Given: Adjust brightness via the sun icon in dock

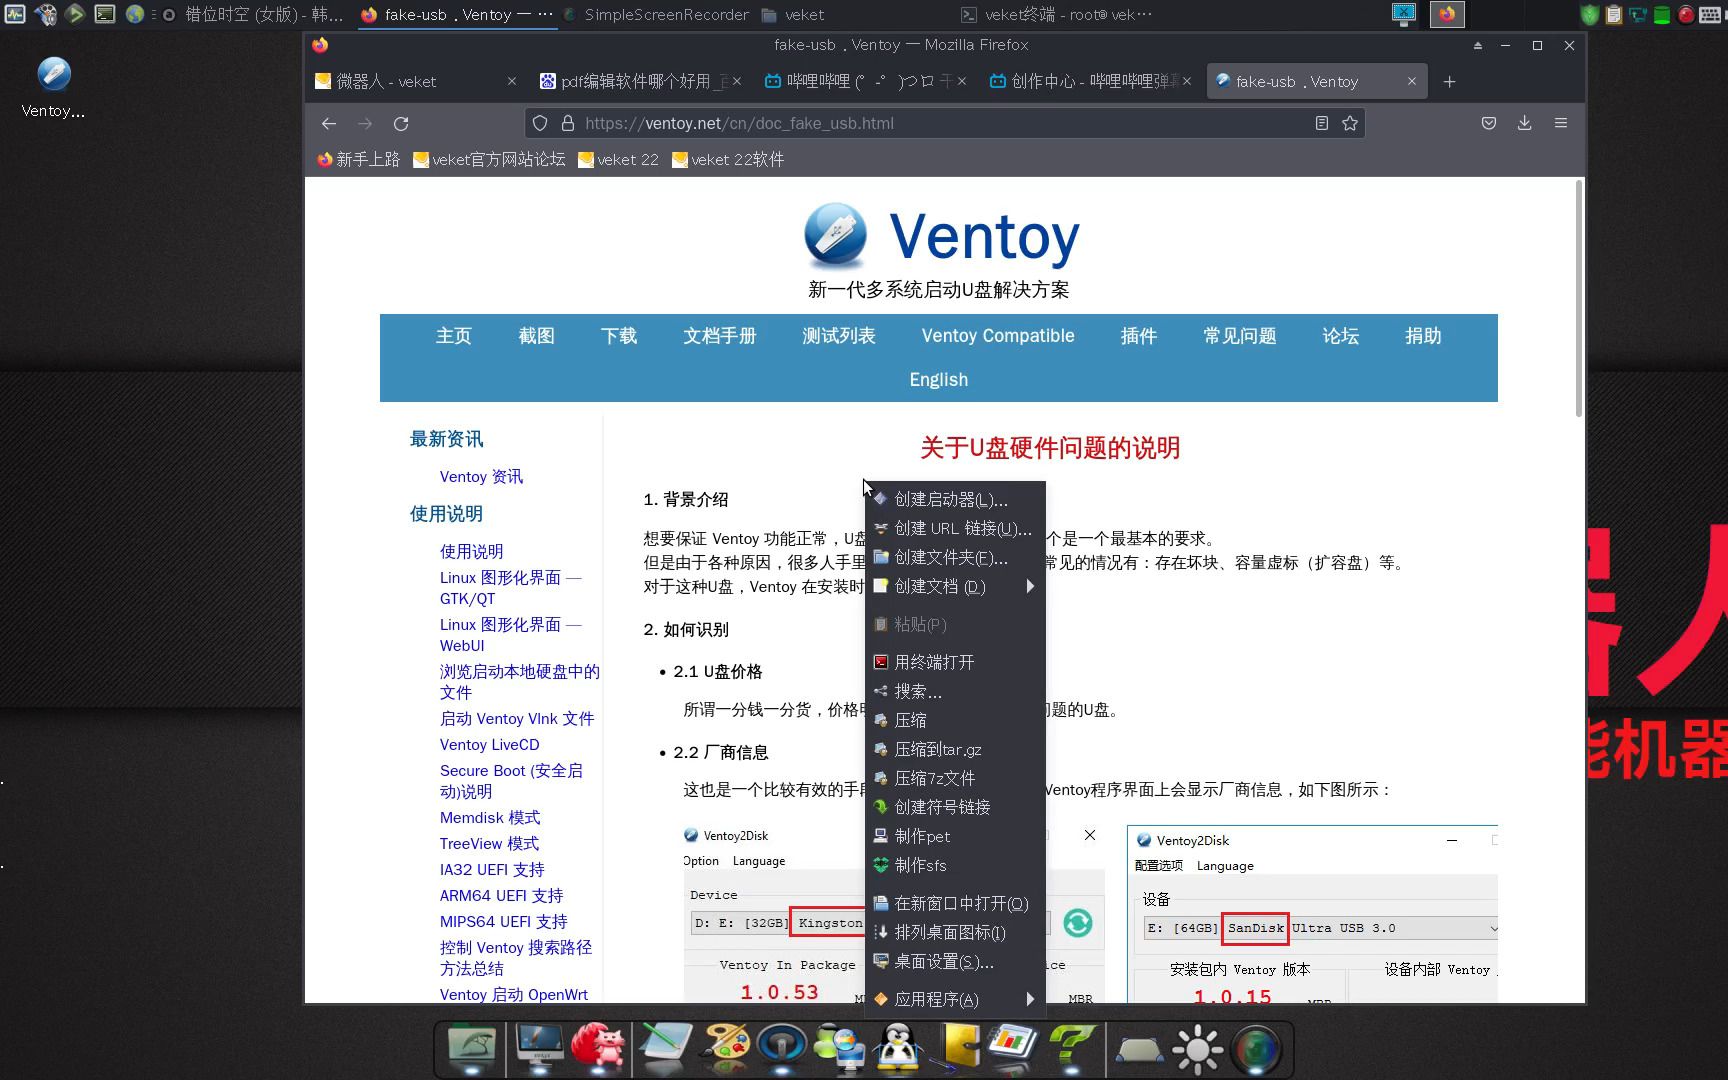Looking at the screenshot, I should (x=1197, y=1048).
